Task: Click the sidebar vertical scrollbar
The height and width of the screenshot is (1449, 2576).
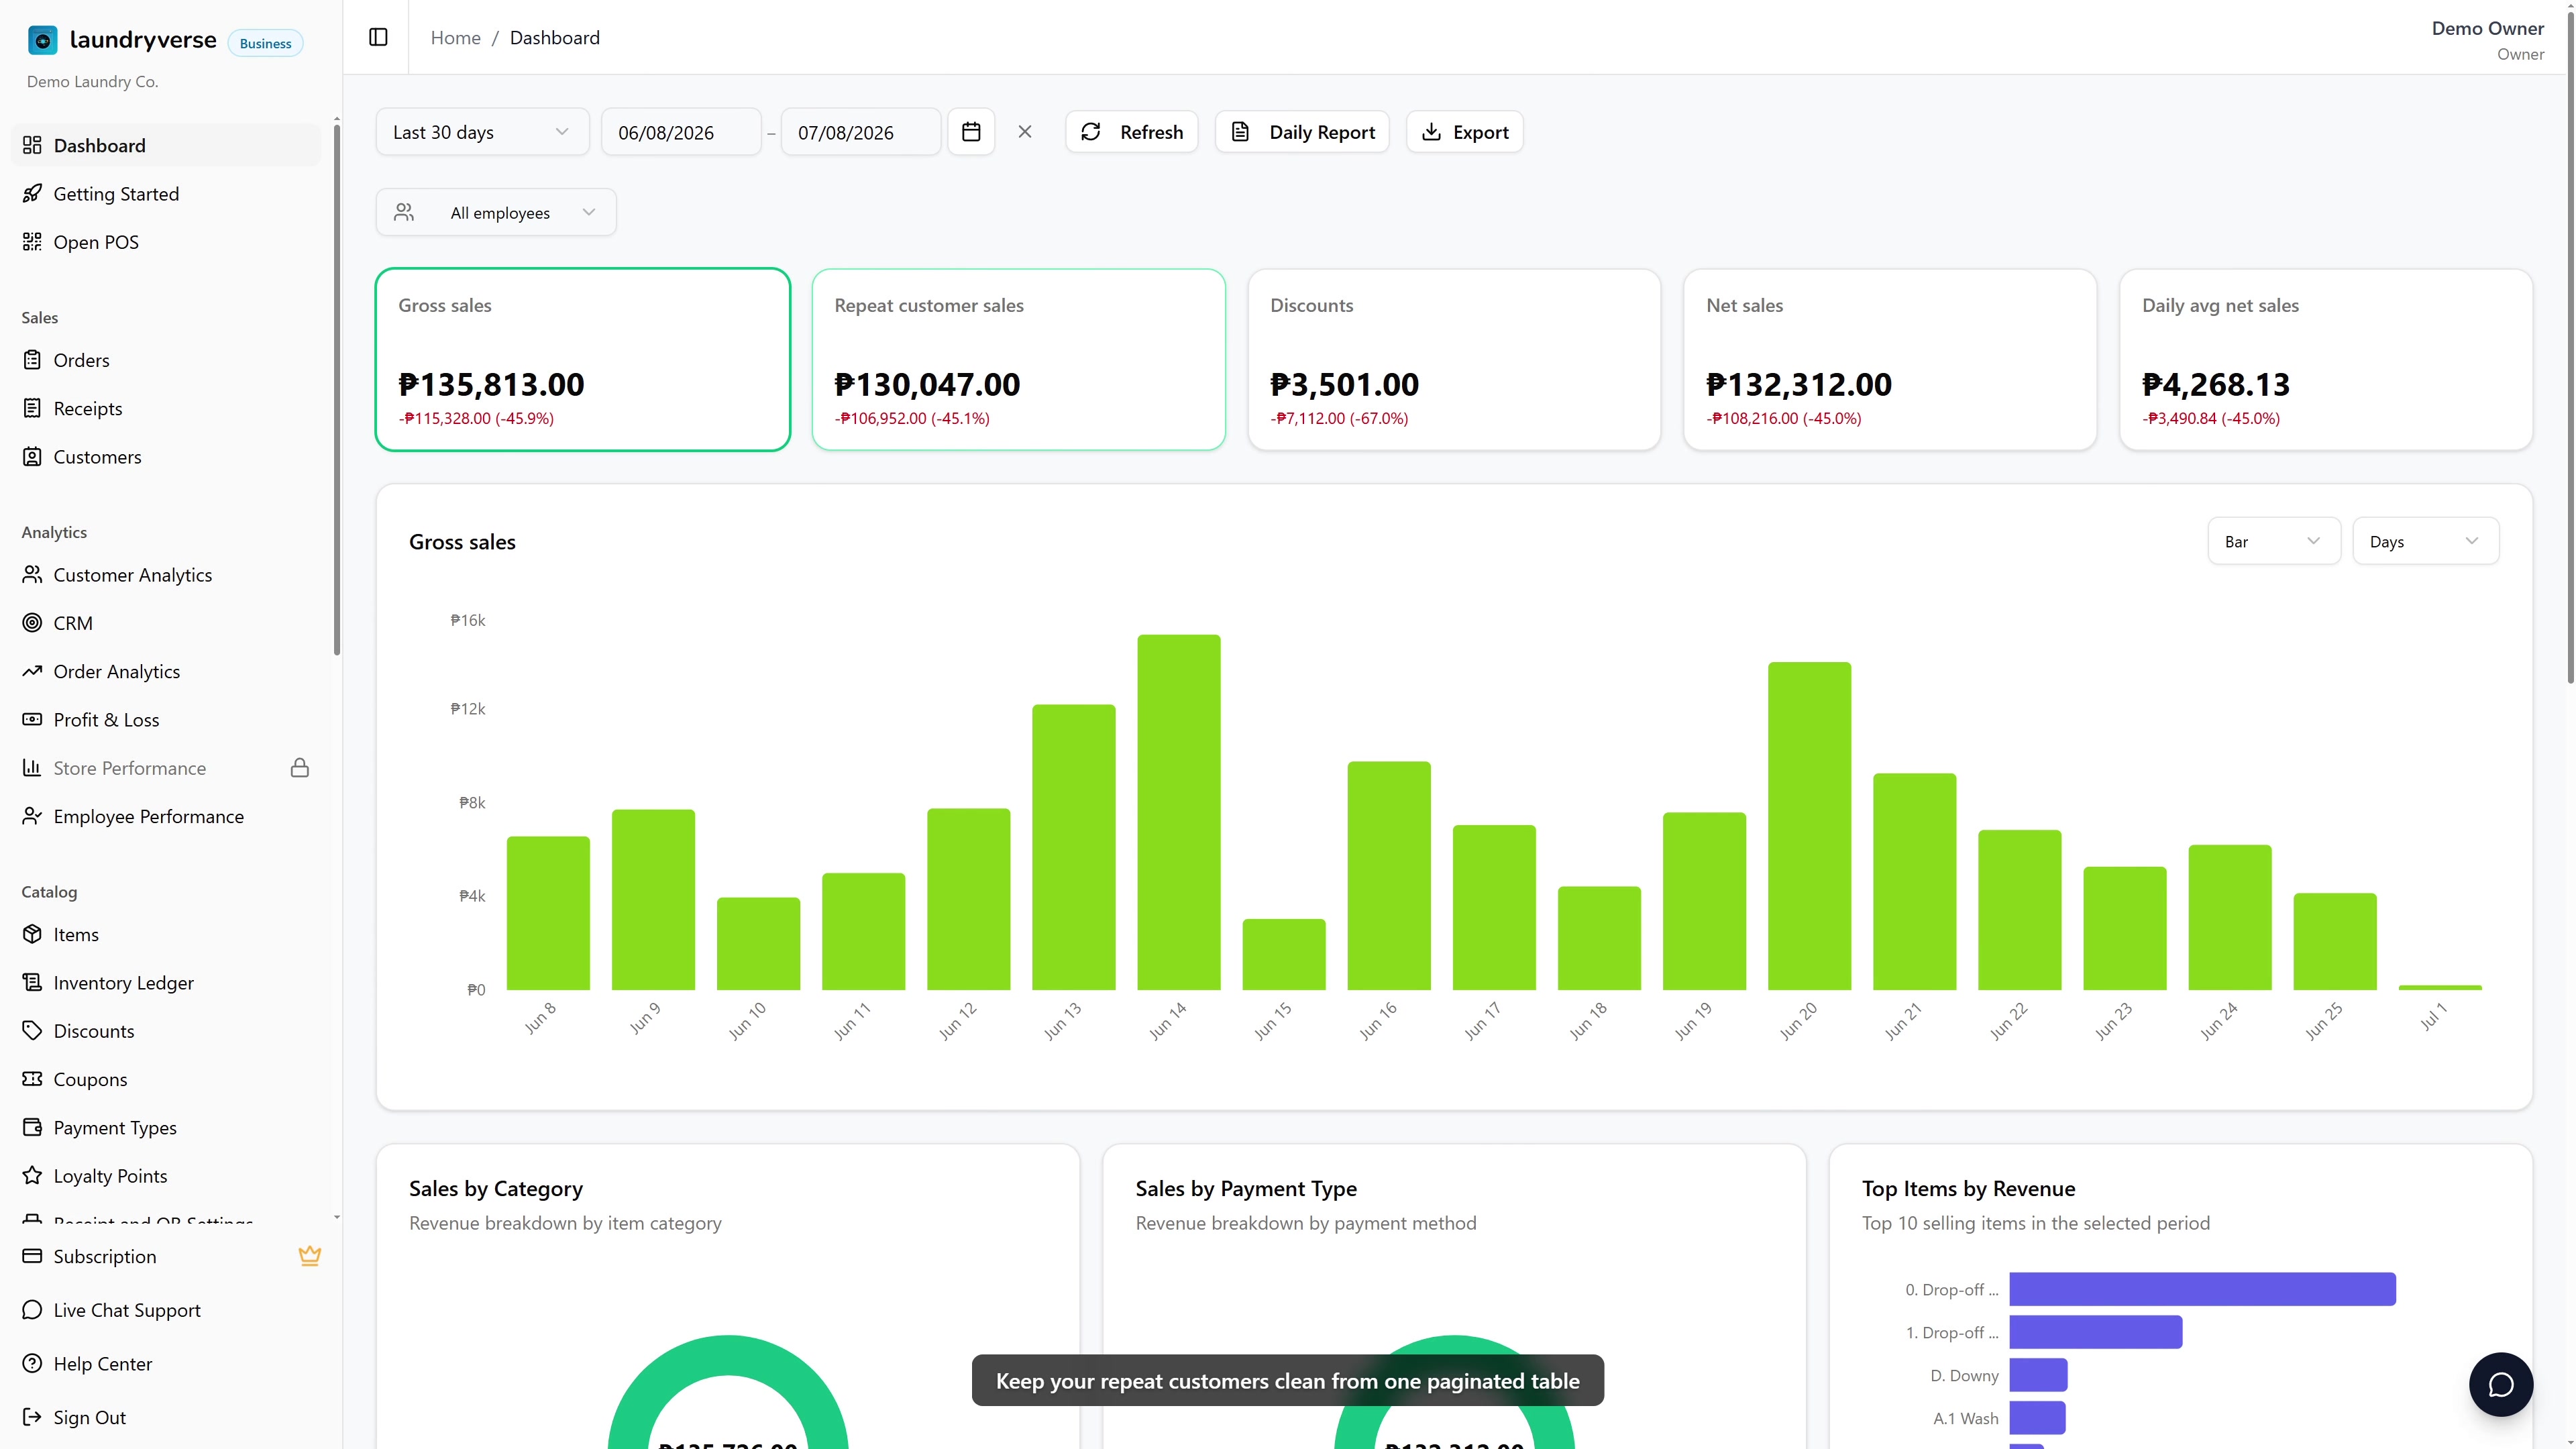Action: click(337, 390)
